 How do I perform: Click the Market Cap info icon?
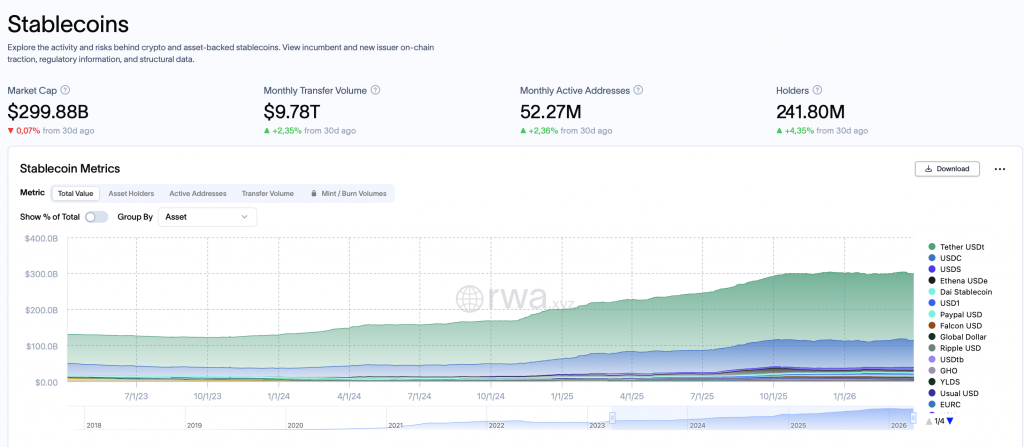(66, 90)
